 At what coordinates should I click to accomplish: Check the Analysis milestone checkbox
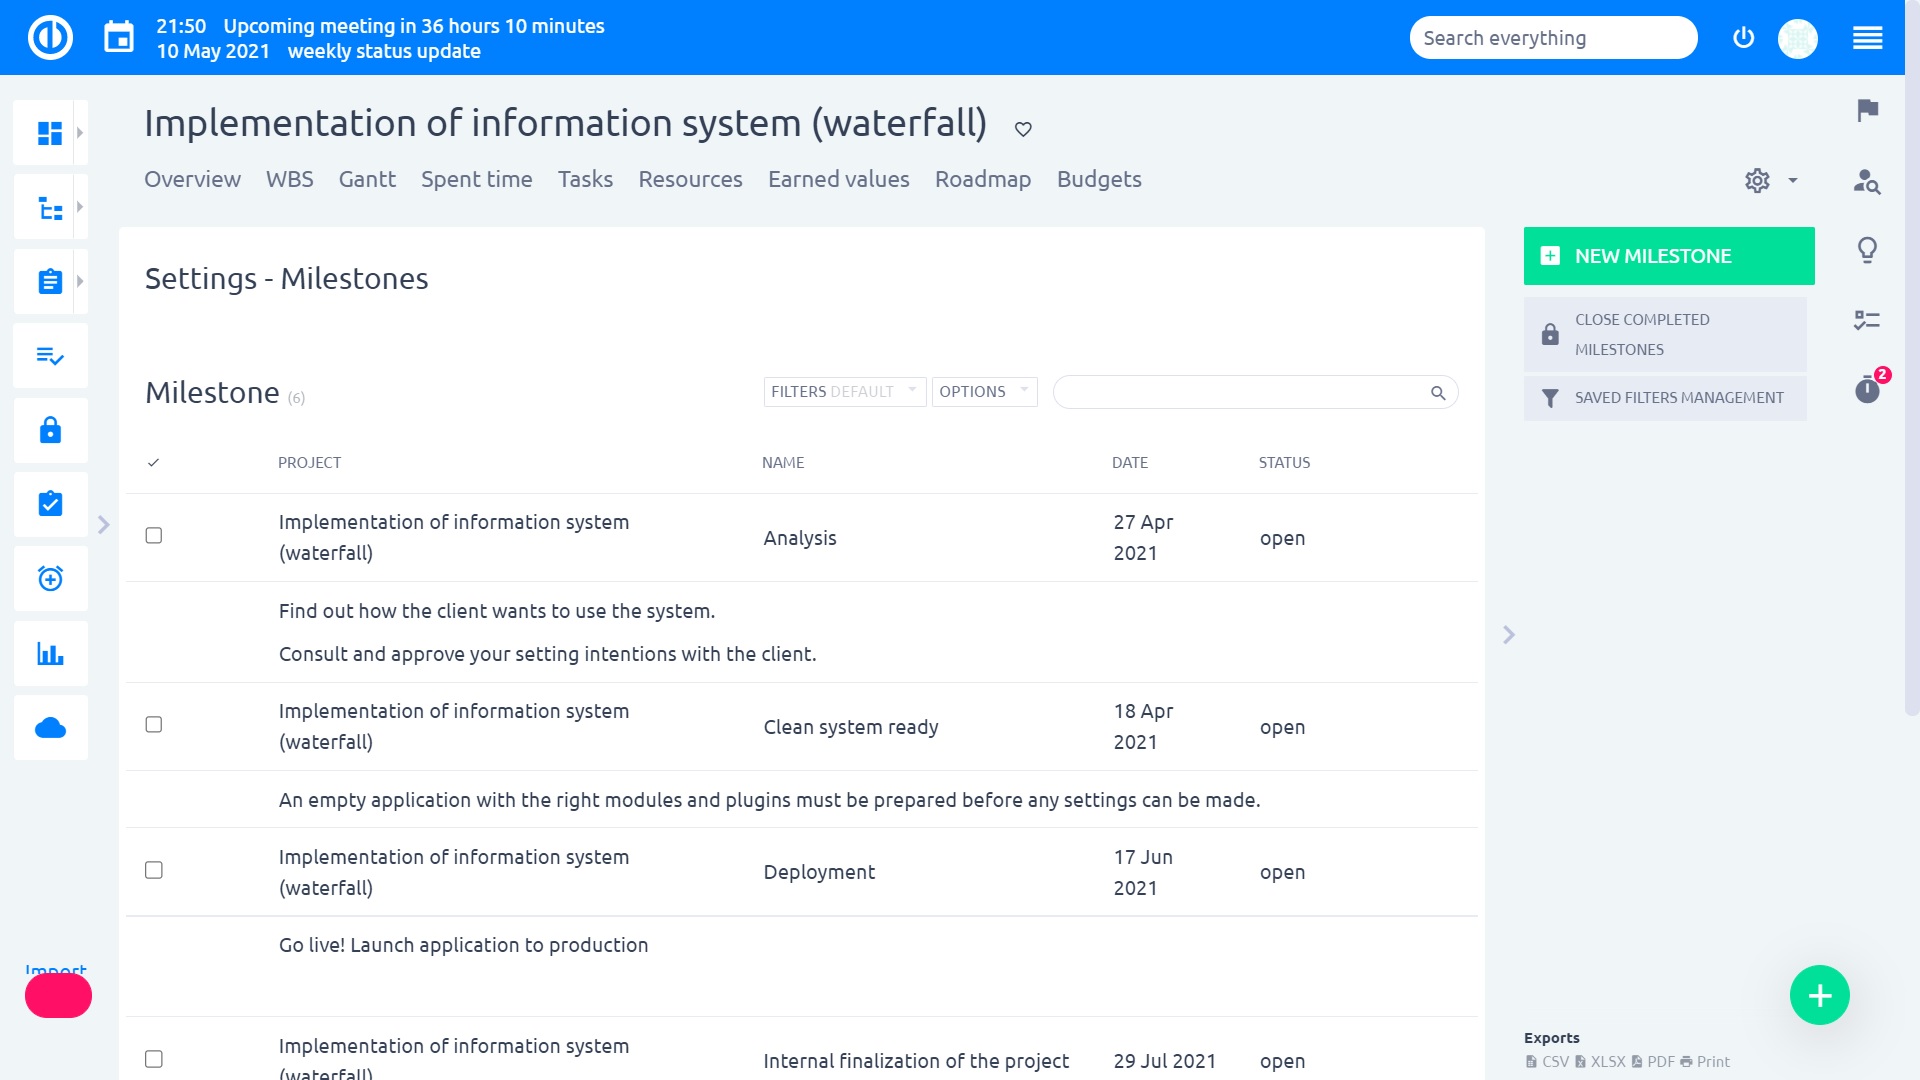click(154, 536)
